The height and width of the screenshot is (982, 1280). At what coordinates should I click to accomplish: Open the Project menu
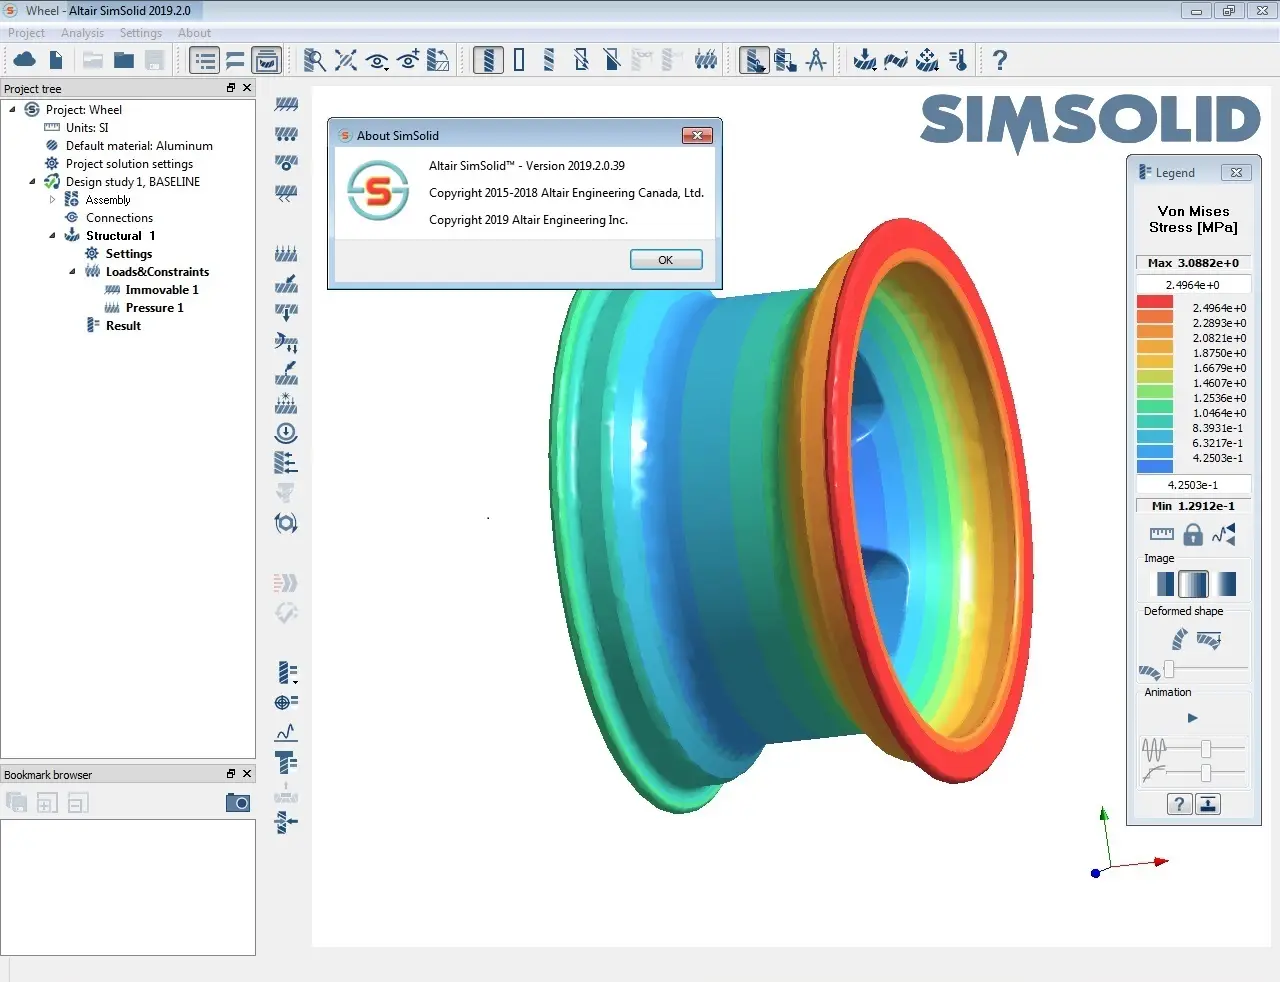26,33
